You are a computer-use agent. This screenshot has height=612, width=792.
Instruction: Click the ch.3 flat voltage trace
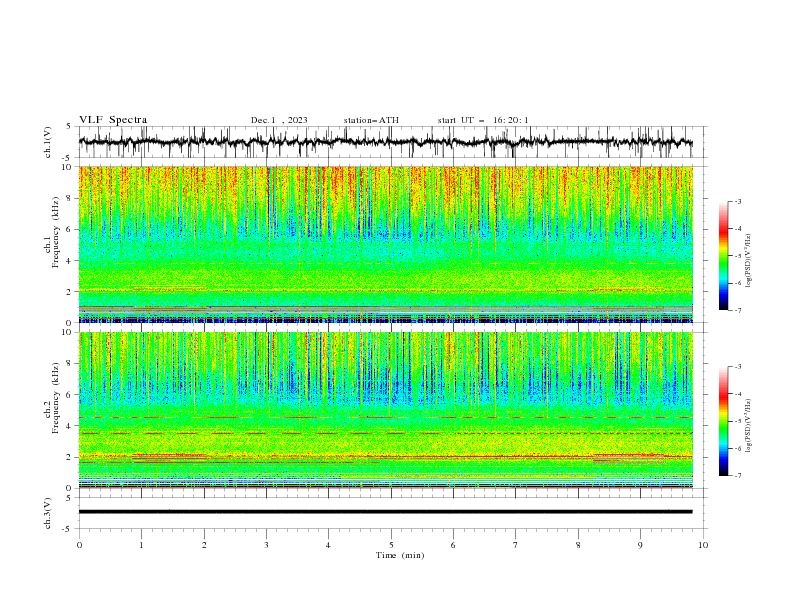[x=386, y=512]
